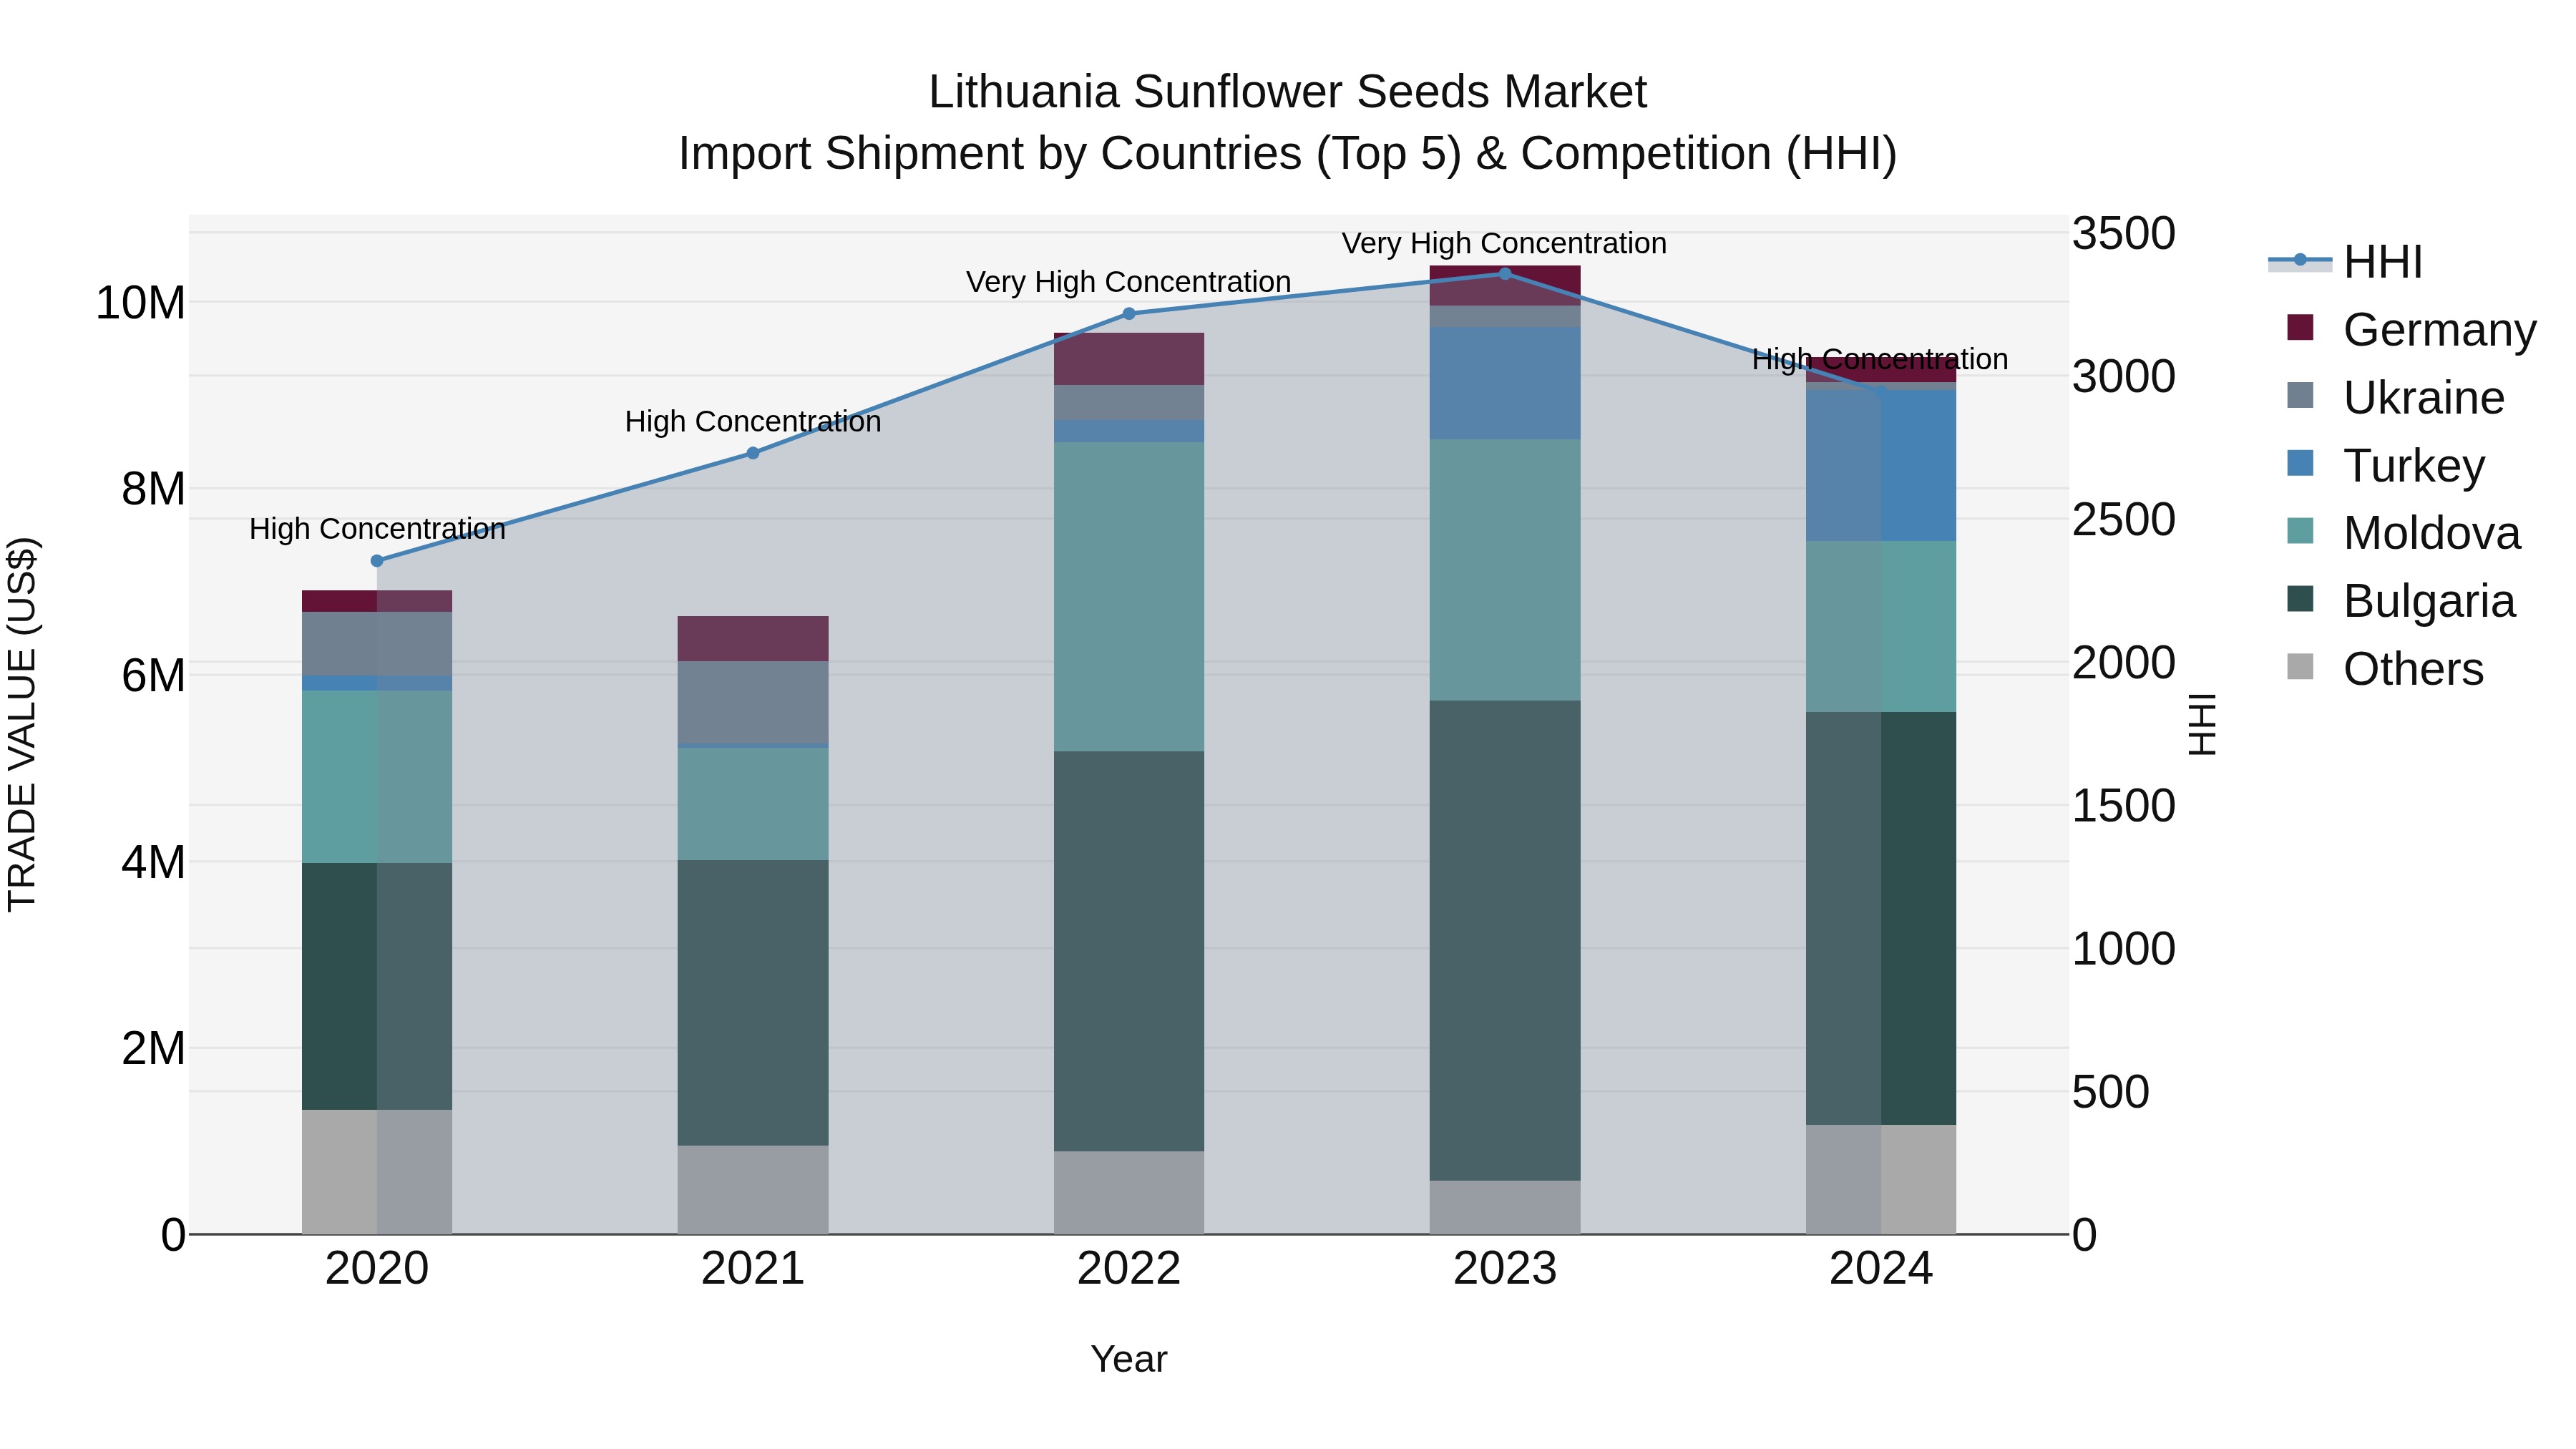Image resolution: width=2576 pixels, height=1449 pixels.
Task: Click the HHI data point for 2023
Action: [1505, 274]
